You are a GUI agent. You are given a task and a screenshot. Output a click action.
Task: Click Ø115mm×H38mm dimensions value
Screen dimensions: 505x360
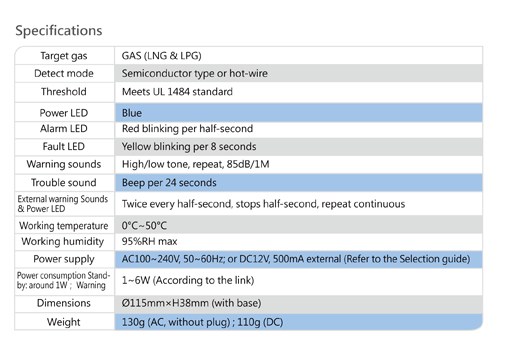click(191, 303)
